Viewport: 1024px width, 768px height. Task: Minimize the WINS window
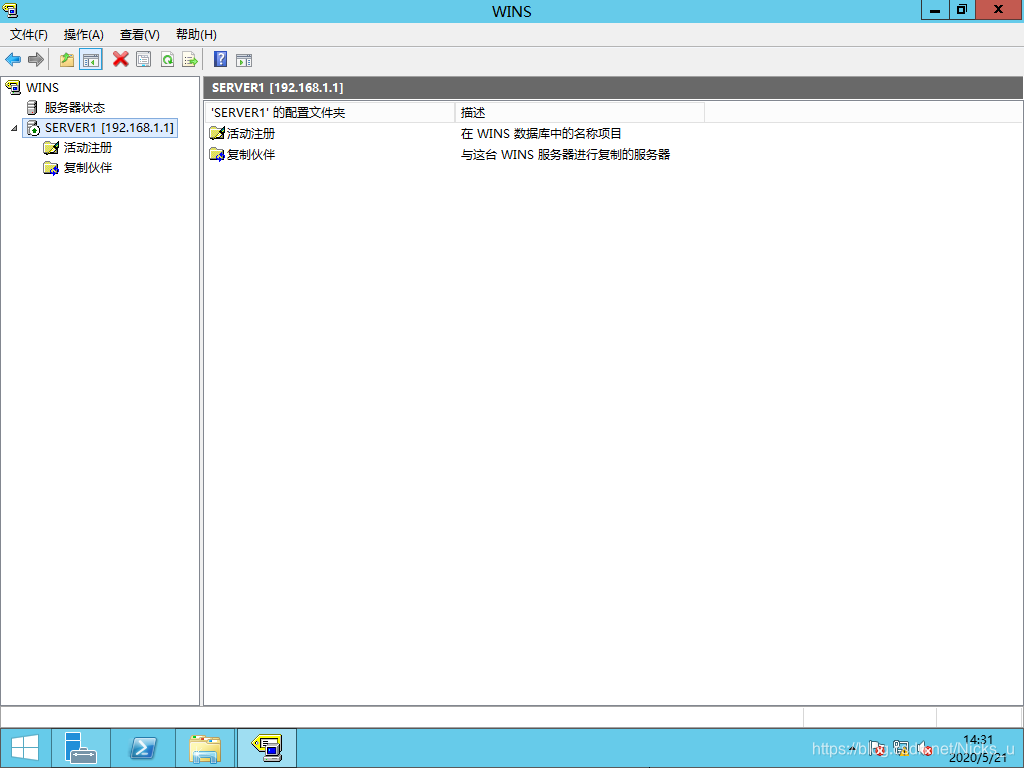(935, 10)
